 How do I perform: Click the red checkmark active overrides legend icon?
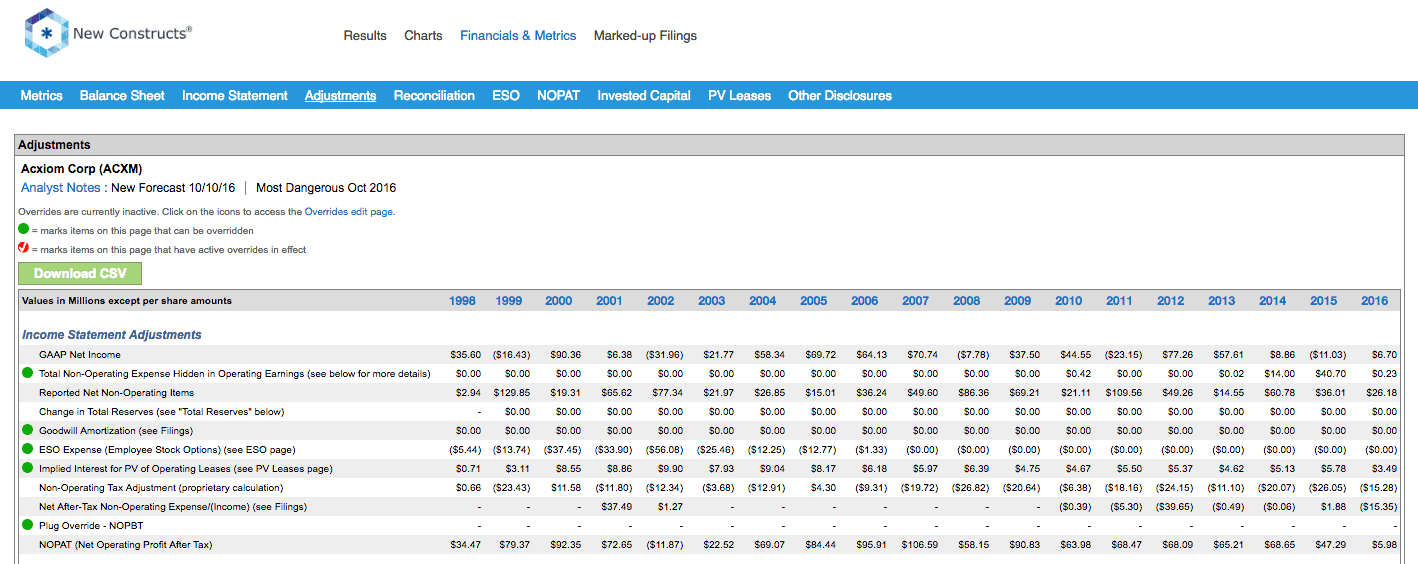coord(24,249)
